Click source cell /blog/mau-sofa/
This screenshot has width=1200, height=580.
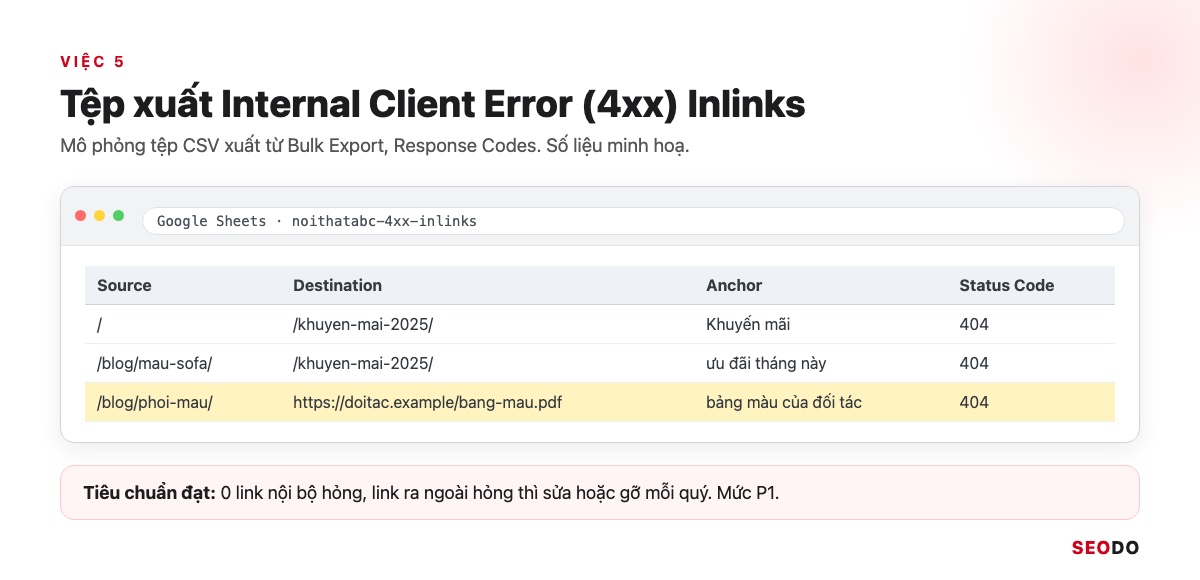tap(154, 363)
